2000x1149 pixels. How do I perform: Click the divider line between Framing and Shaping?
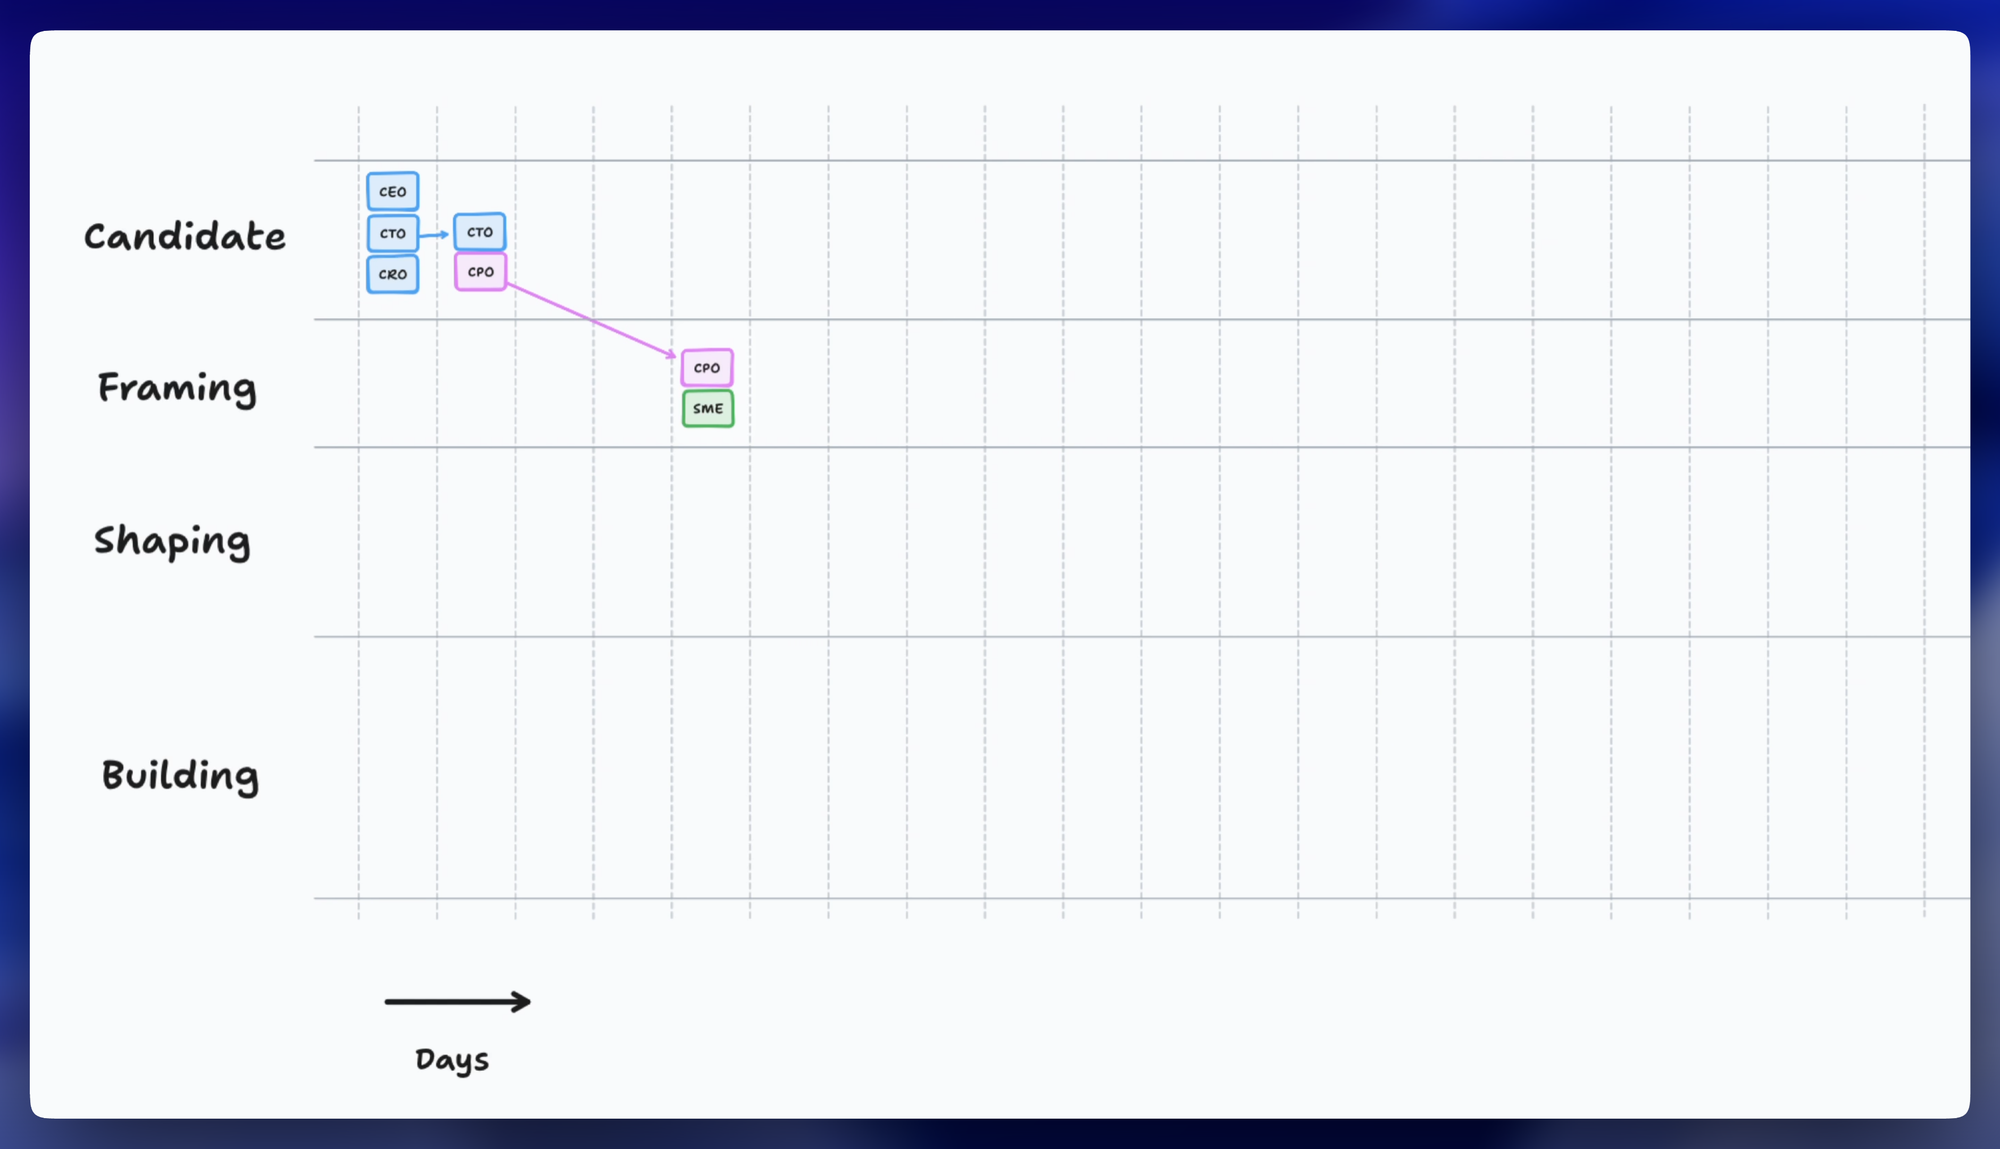point(1100,447)
